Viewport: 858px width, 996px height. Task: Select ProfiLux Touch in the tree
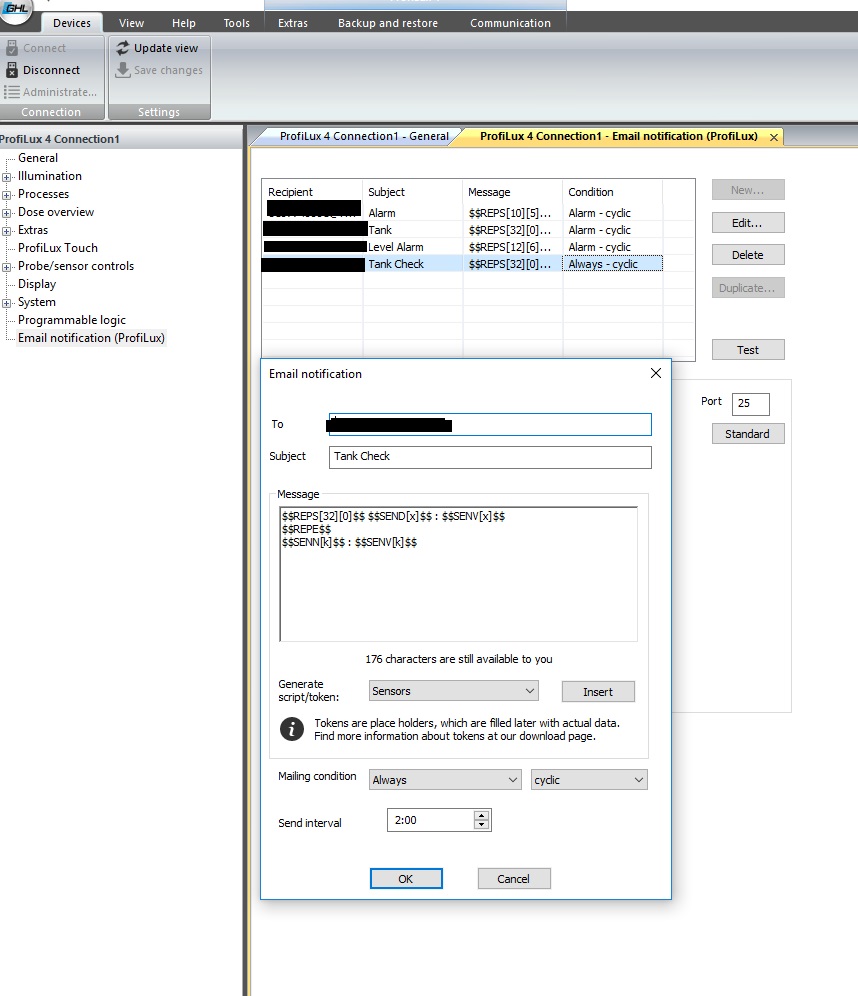click(x=58, y=248)
